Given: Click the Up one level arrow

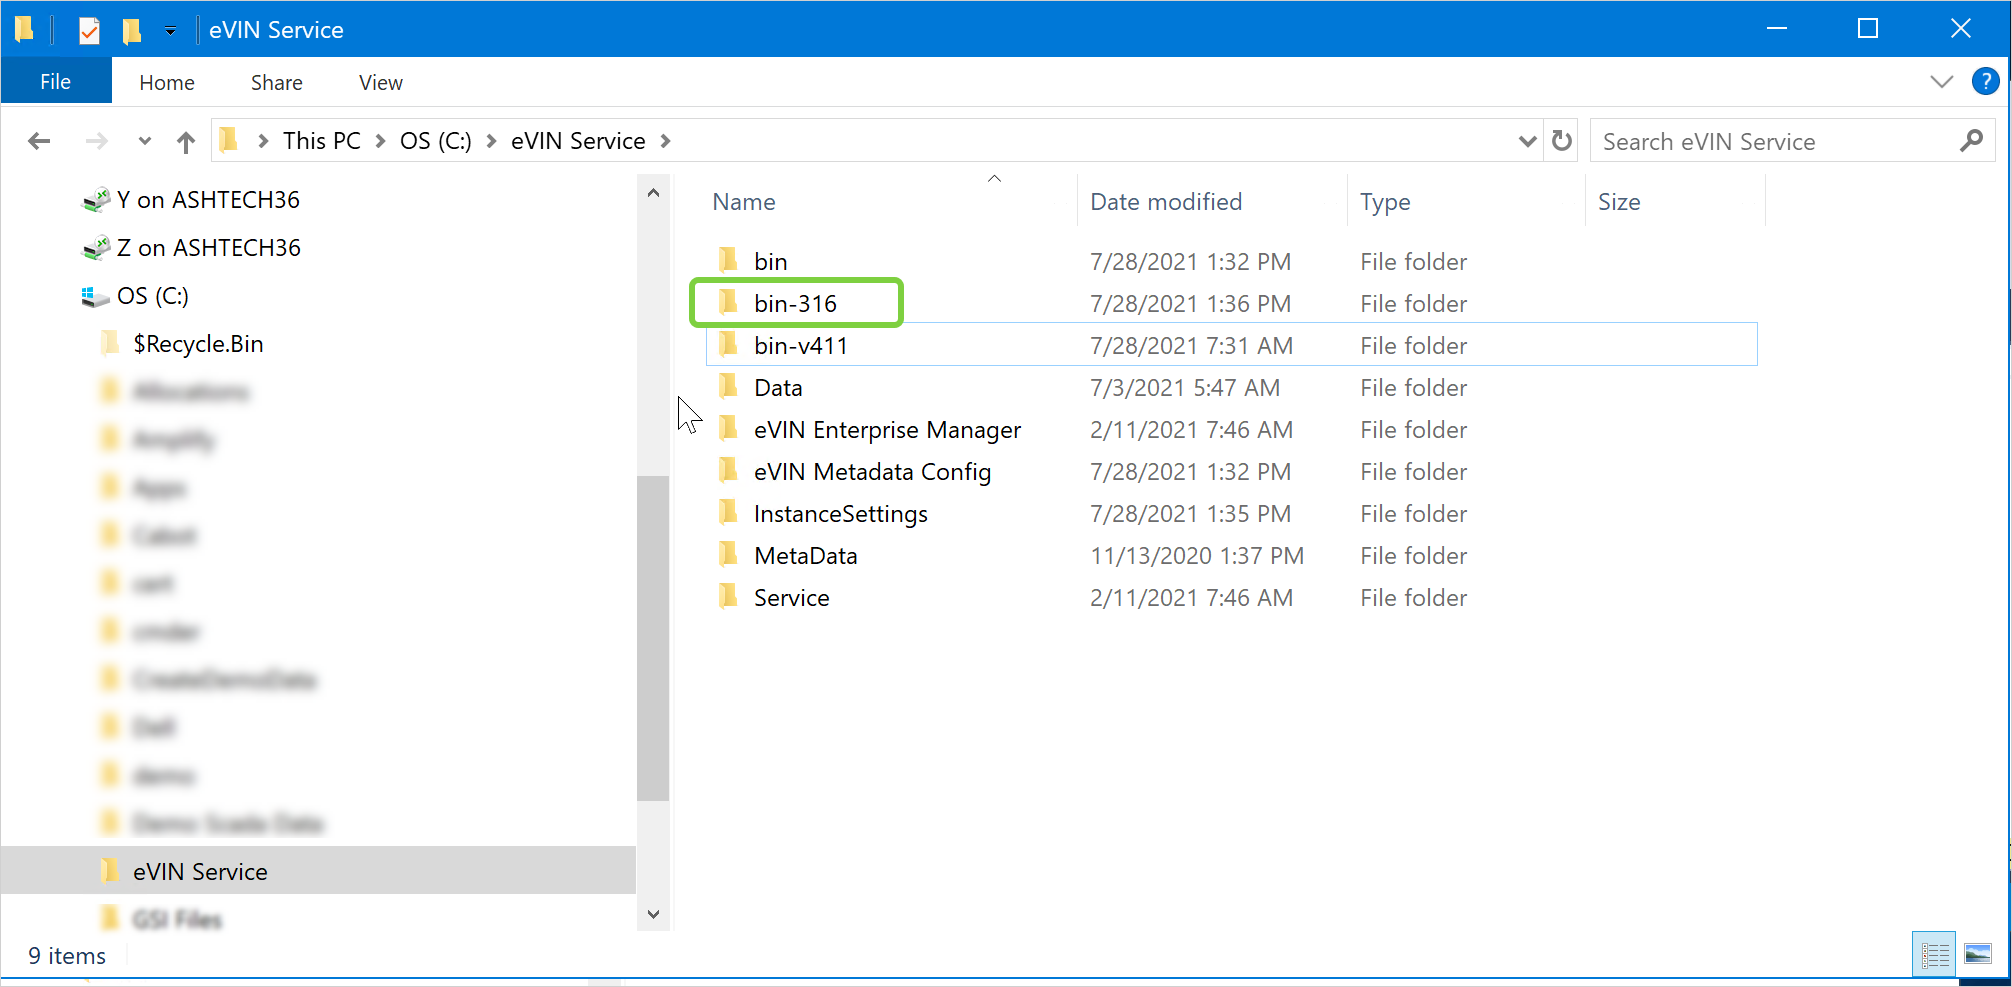Looking at the screenshot, I should coord(185,142).
